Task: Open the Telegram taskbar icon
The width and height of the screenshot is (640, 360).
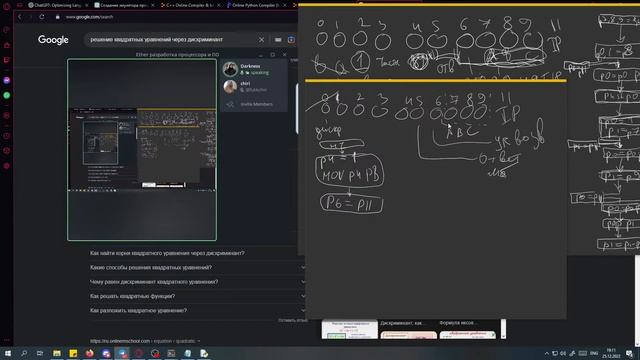Action: click(x=122, y=353)
